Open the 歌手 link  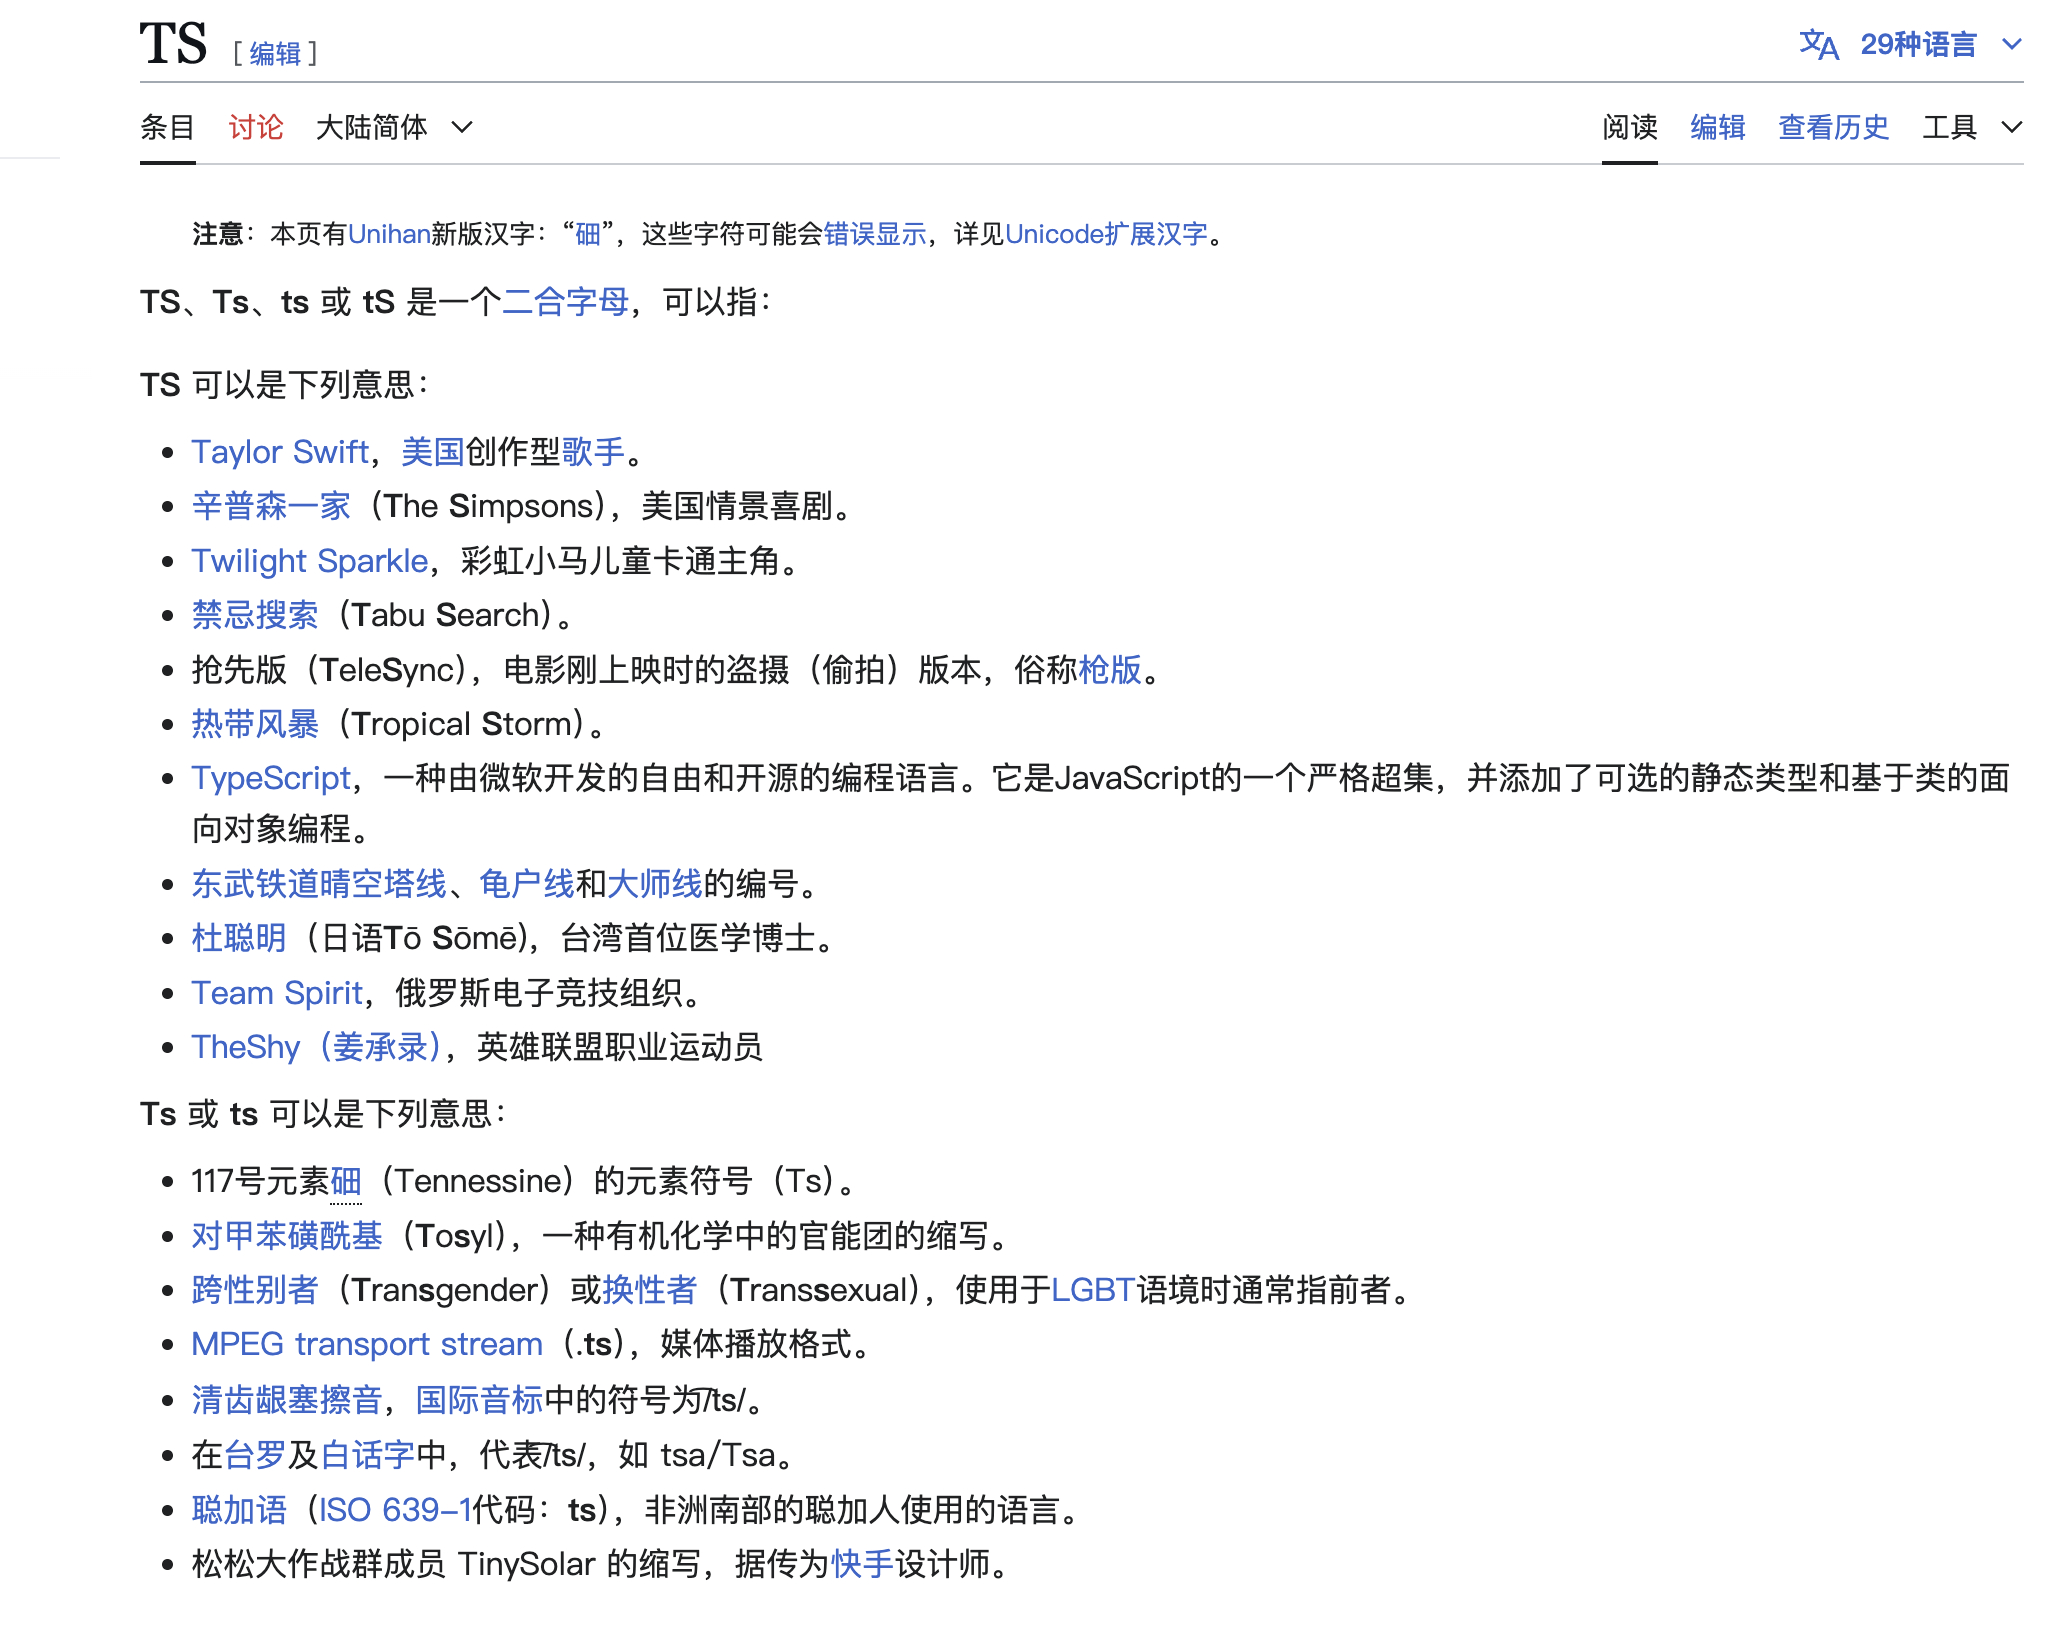coord(593,452)
